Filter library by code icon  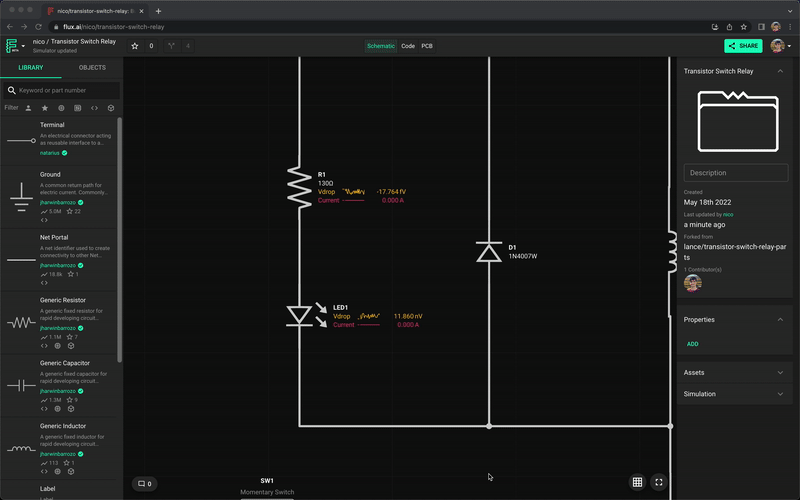pyautogui.click(x=94, y=108)
